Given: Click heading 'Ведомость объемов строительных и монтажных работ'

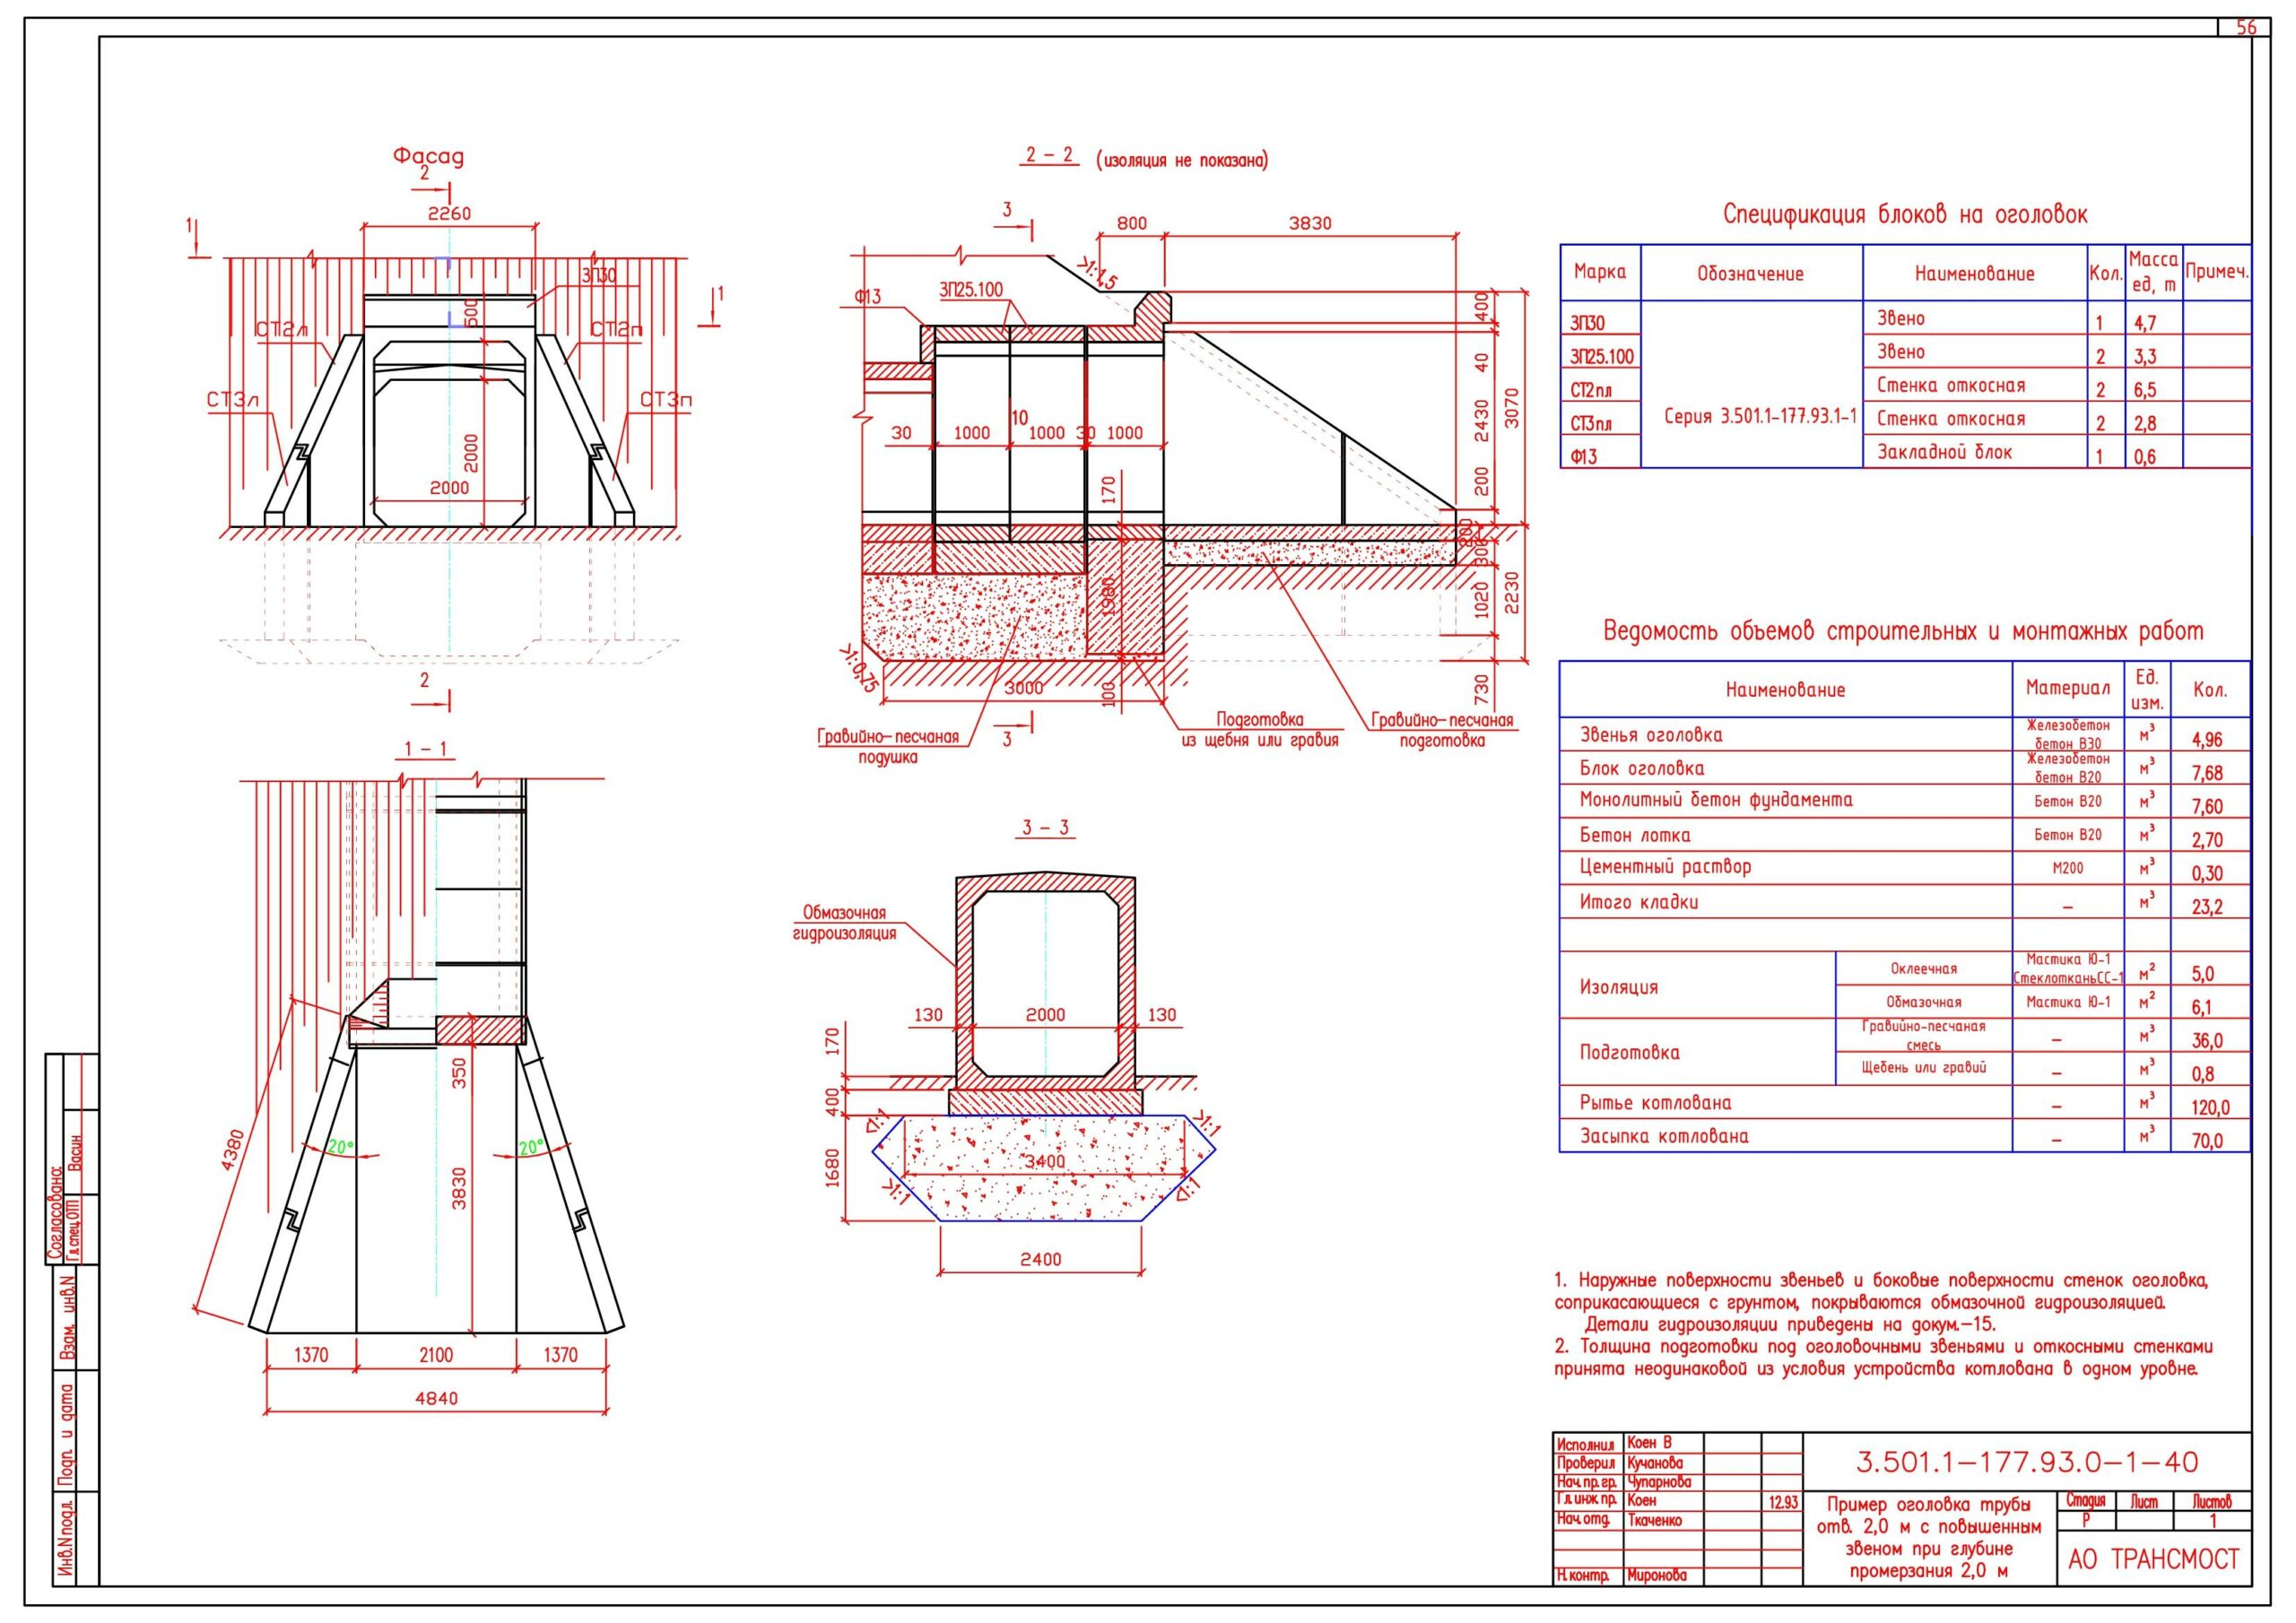Looking at the screenshot, I should click(x=1903, y=631).
